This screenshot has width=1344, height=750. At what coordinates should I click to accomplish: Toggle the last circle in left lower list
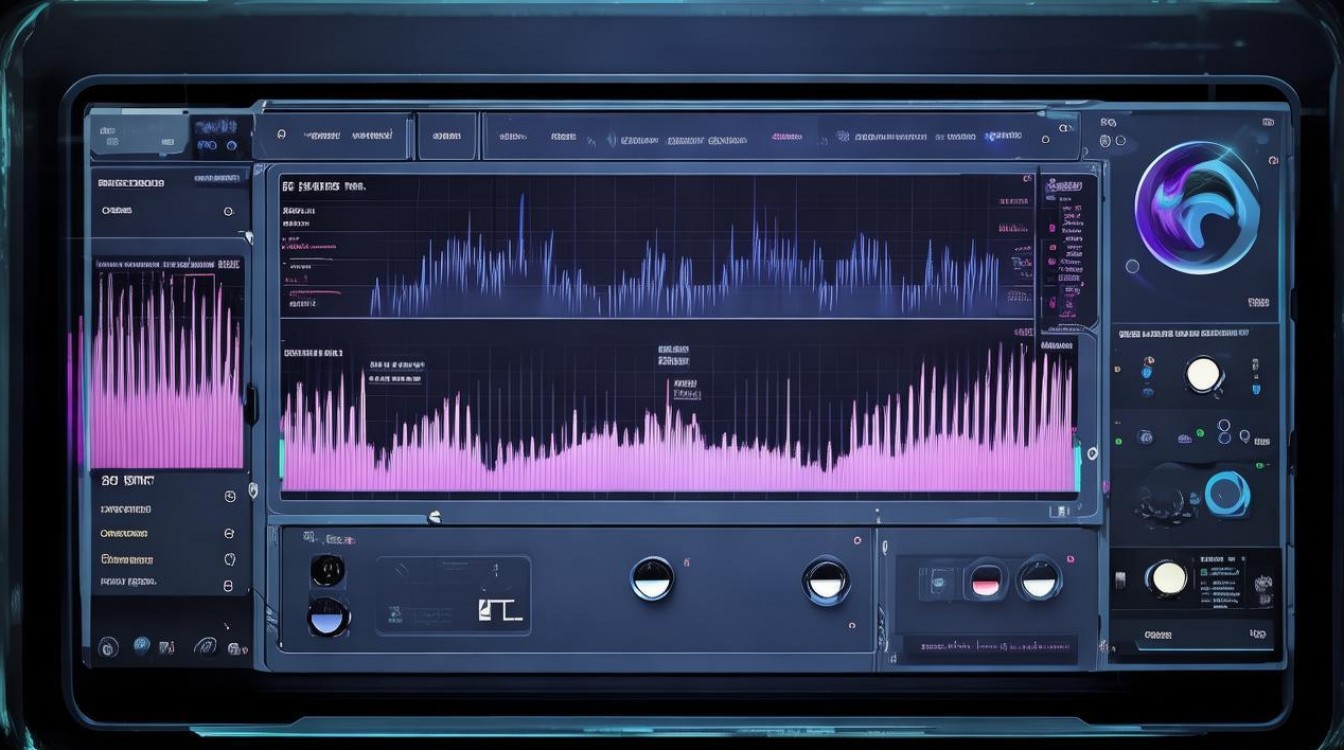coord(228,586)
